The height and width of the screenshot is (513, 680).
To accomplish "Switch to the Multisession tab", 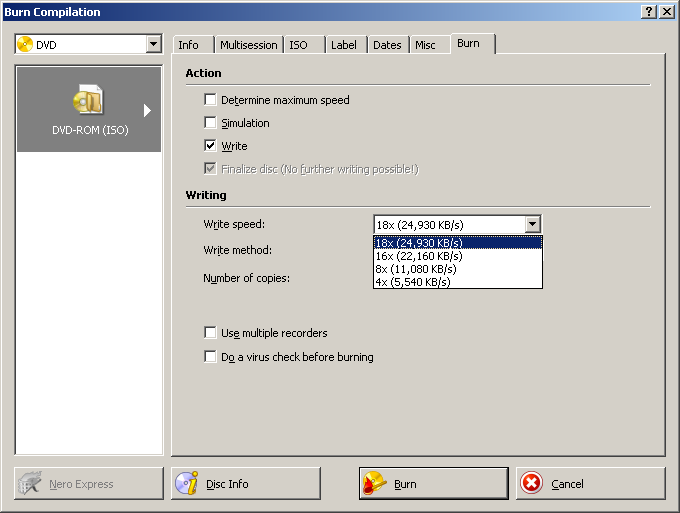I will pos(248,45).
